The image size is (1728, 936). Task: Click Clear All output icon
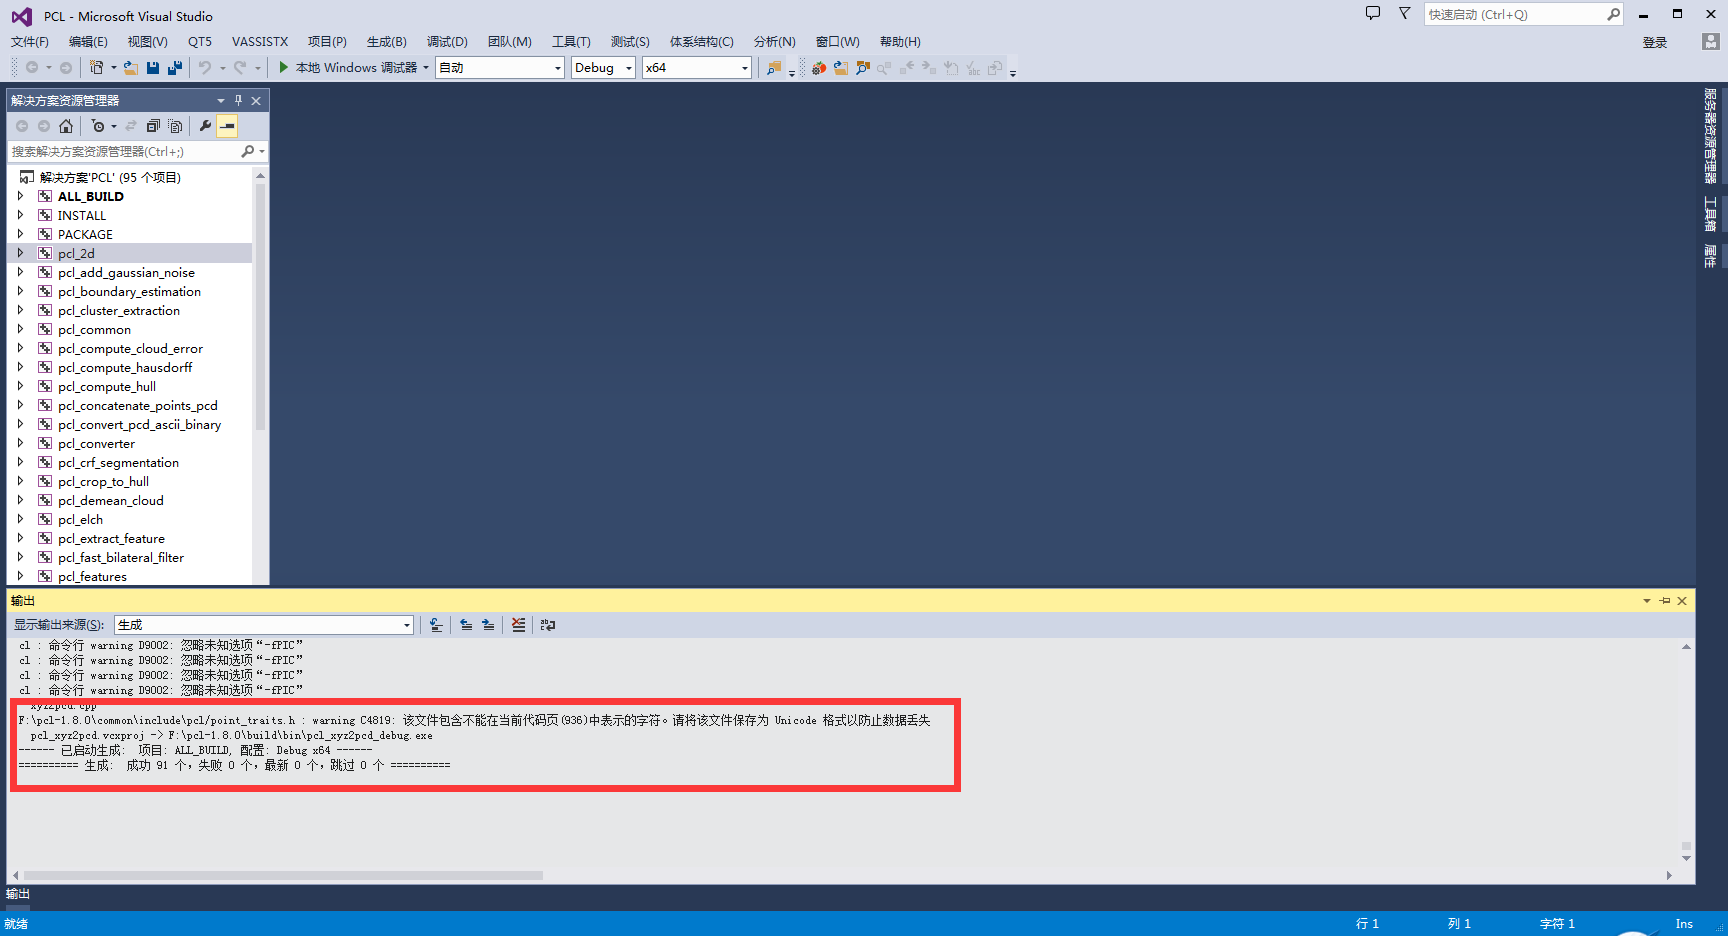point(518,625)
